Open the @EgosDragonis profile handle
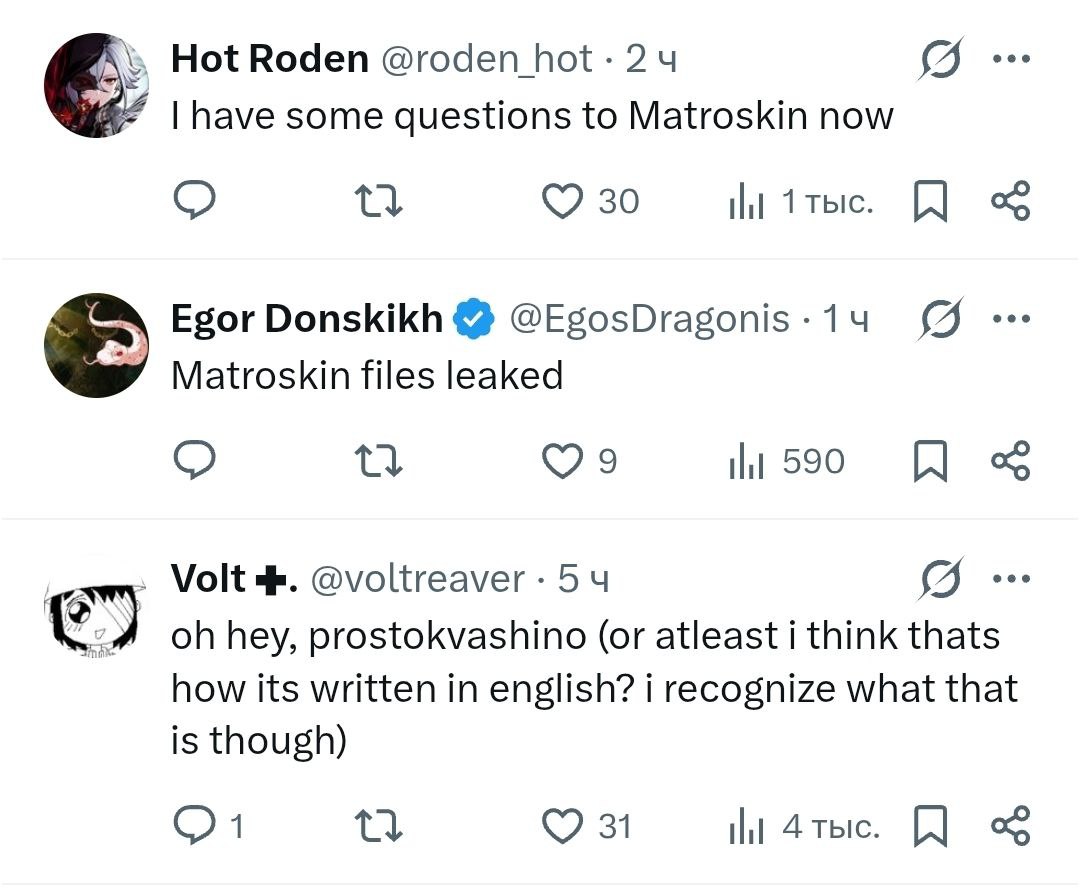This screenshot has width=1080, height=888. coord(649,319)
